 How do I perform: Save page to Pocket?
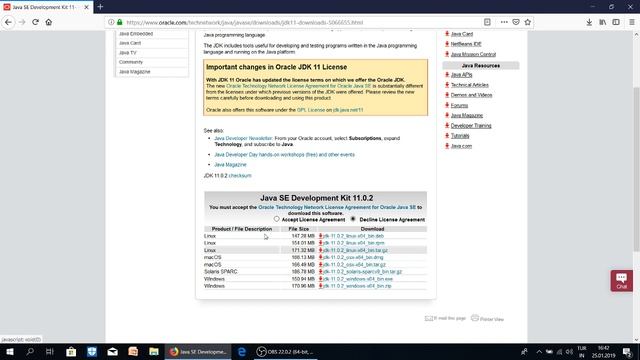516,22
